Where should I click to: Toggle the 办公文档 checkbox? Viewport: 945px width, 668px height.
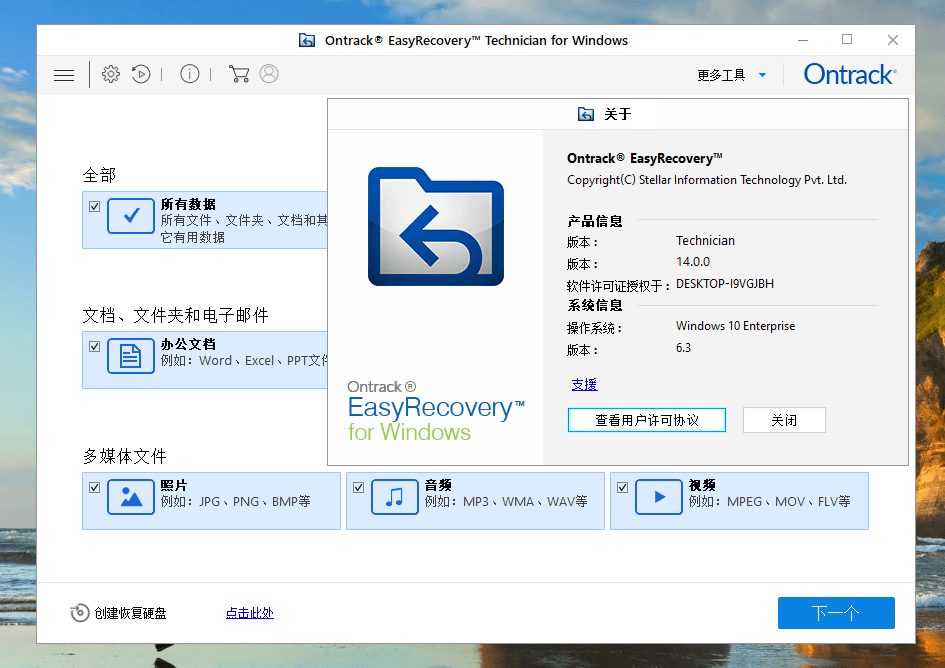click(x=95, y=347)
